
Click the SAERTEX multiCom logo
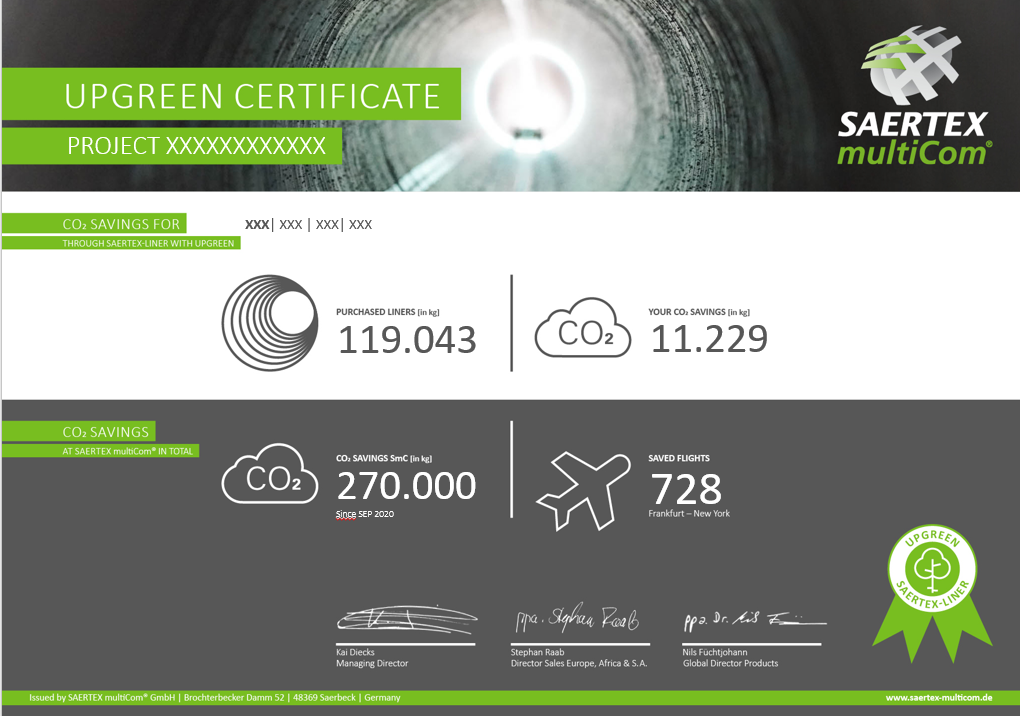click(913, 96)
